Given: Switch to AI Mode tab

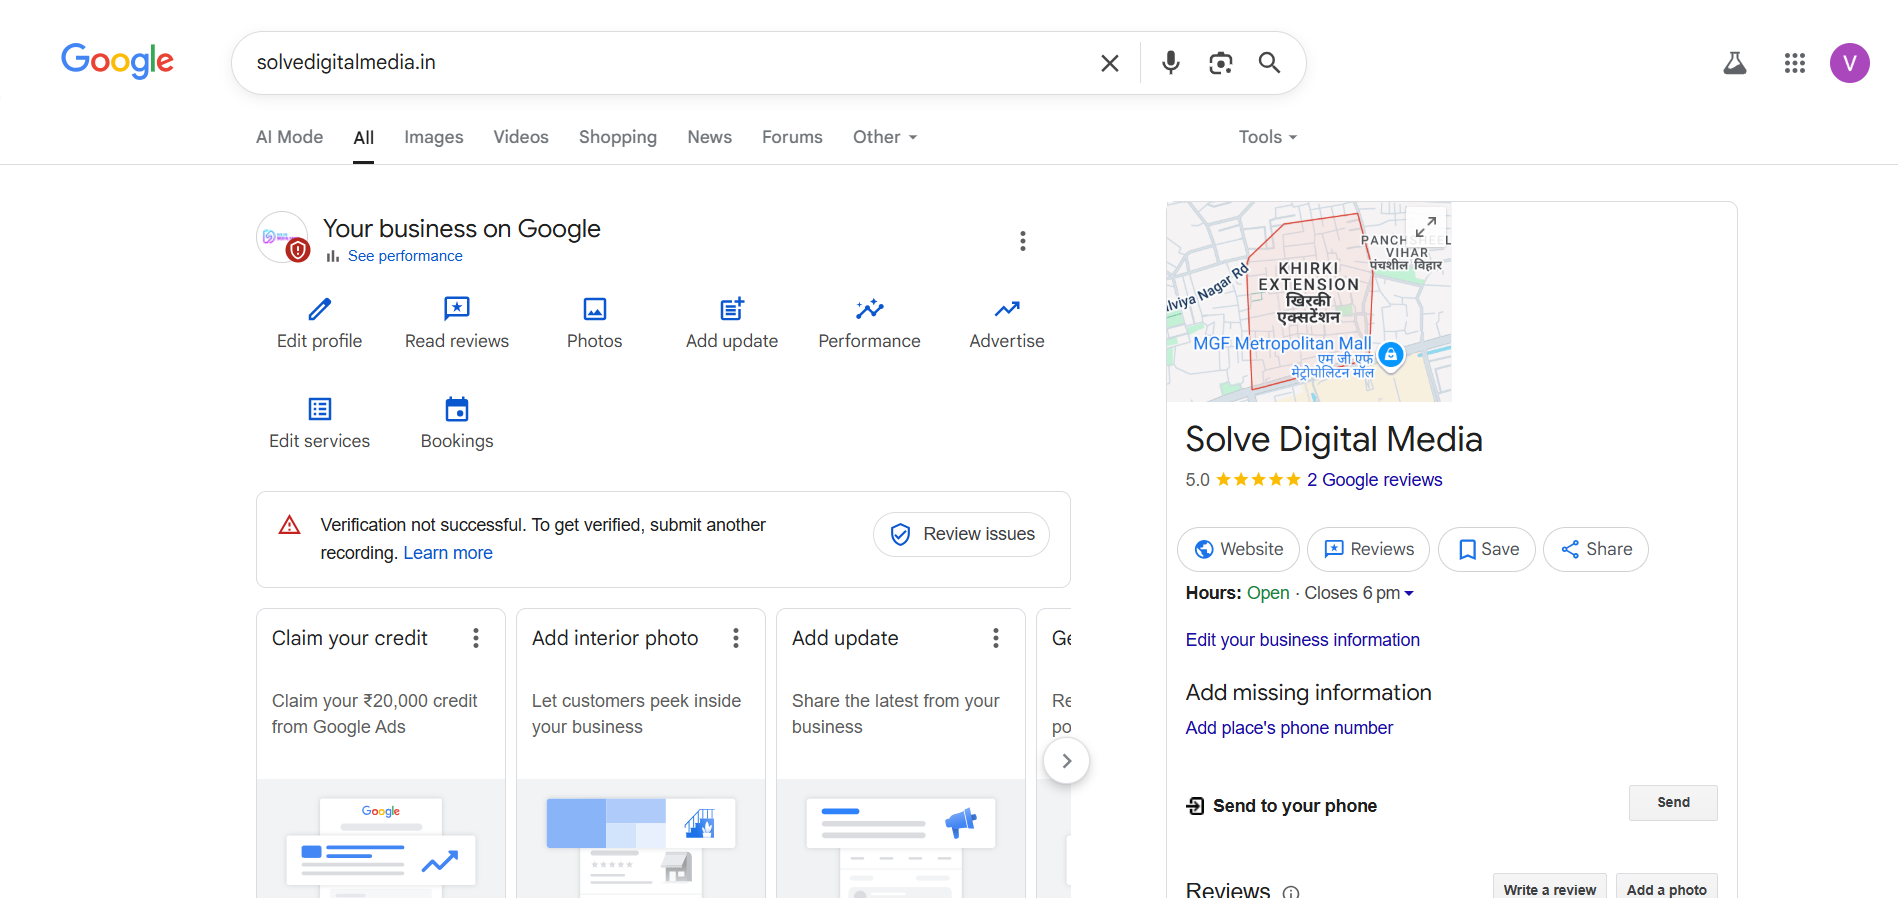Looking at the screenshot, I should coord(289,137).
